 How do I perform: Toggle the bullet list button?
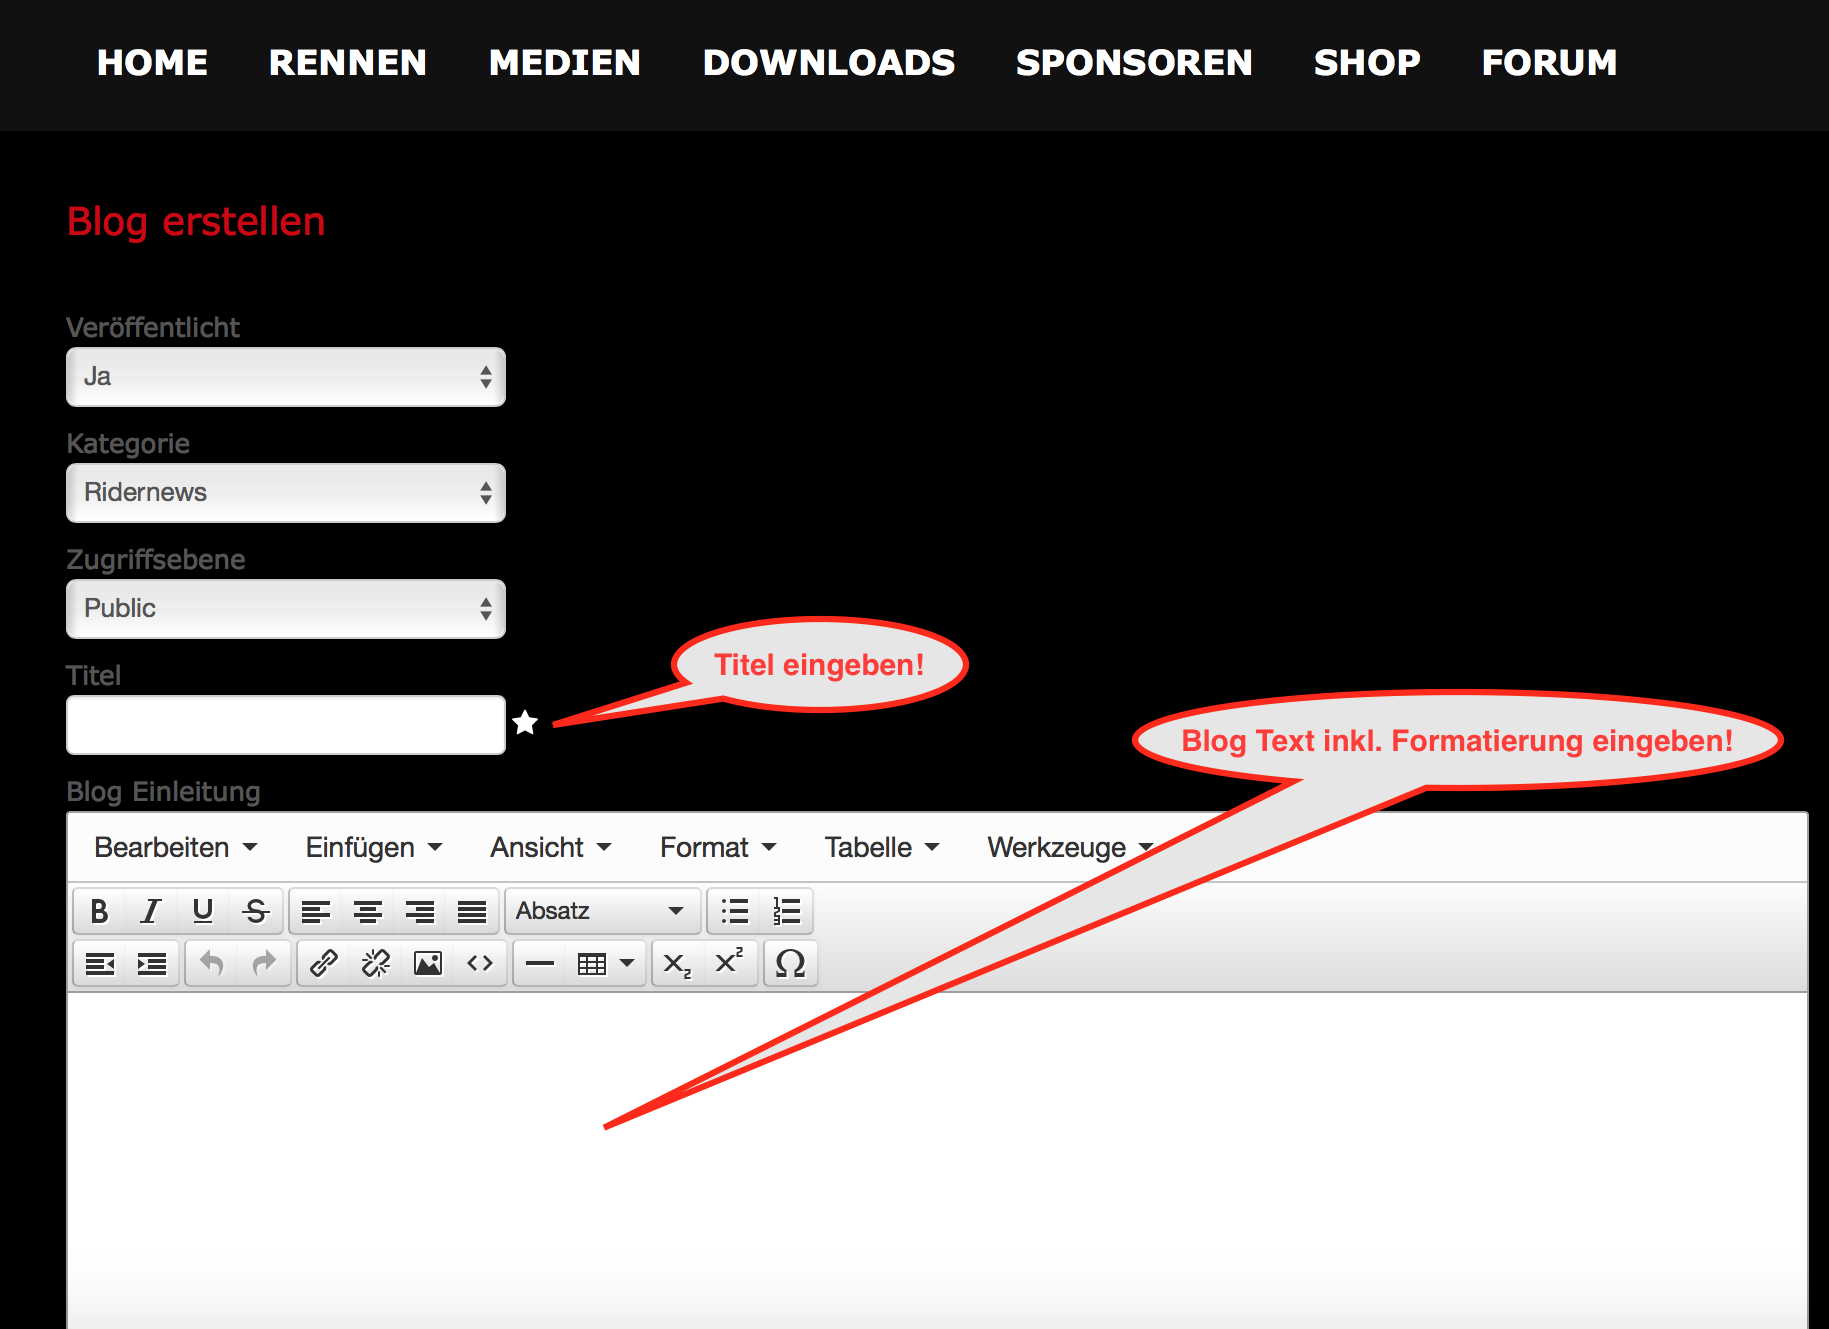(735, 911)
